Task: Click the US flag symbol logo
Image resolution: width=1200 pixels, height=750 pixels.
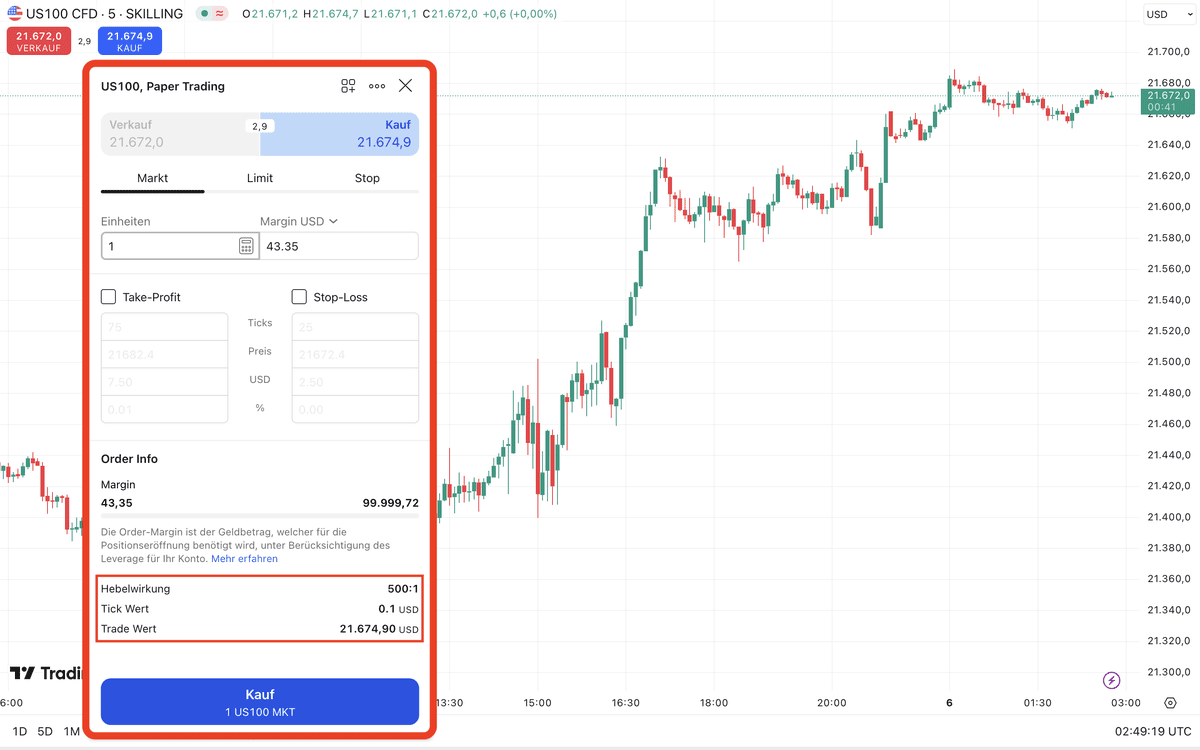Action: point(15,14)
